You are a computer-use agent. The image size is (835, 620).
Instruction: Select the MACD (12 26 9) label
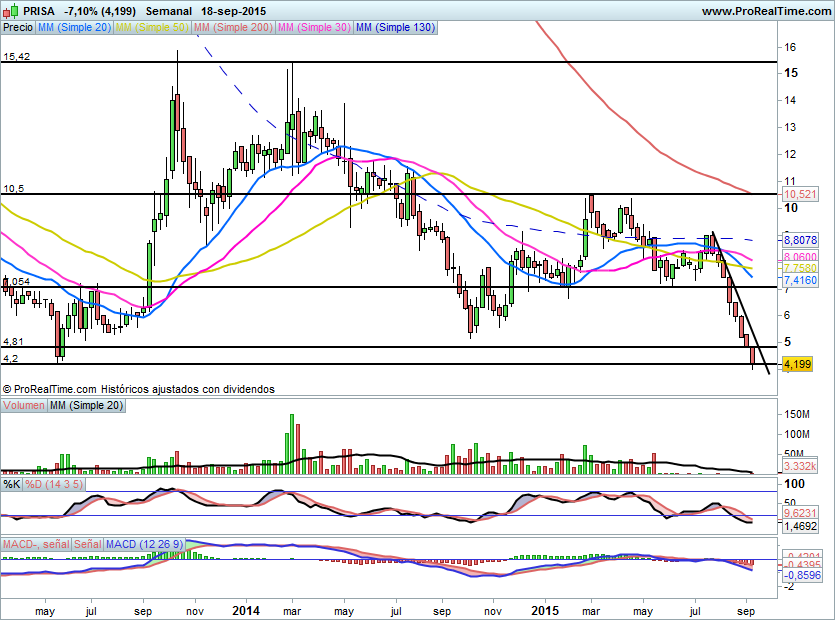tap(144, 544)
